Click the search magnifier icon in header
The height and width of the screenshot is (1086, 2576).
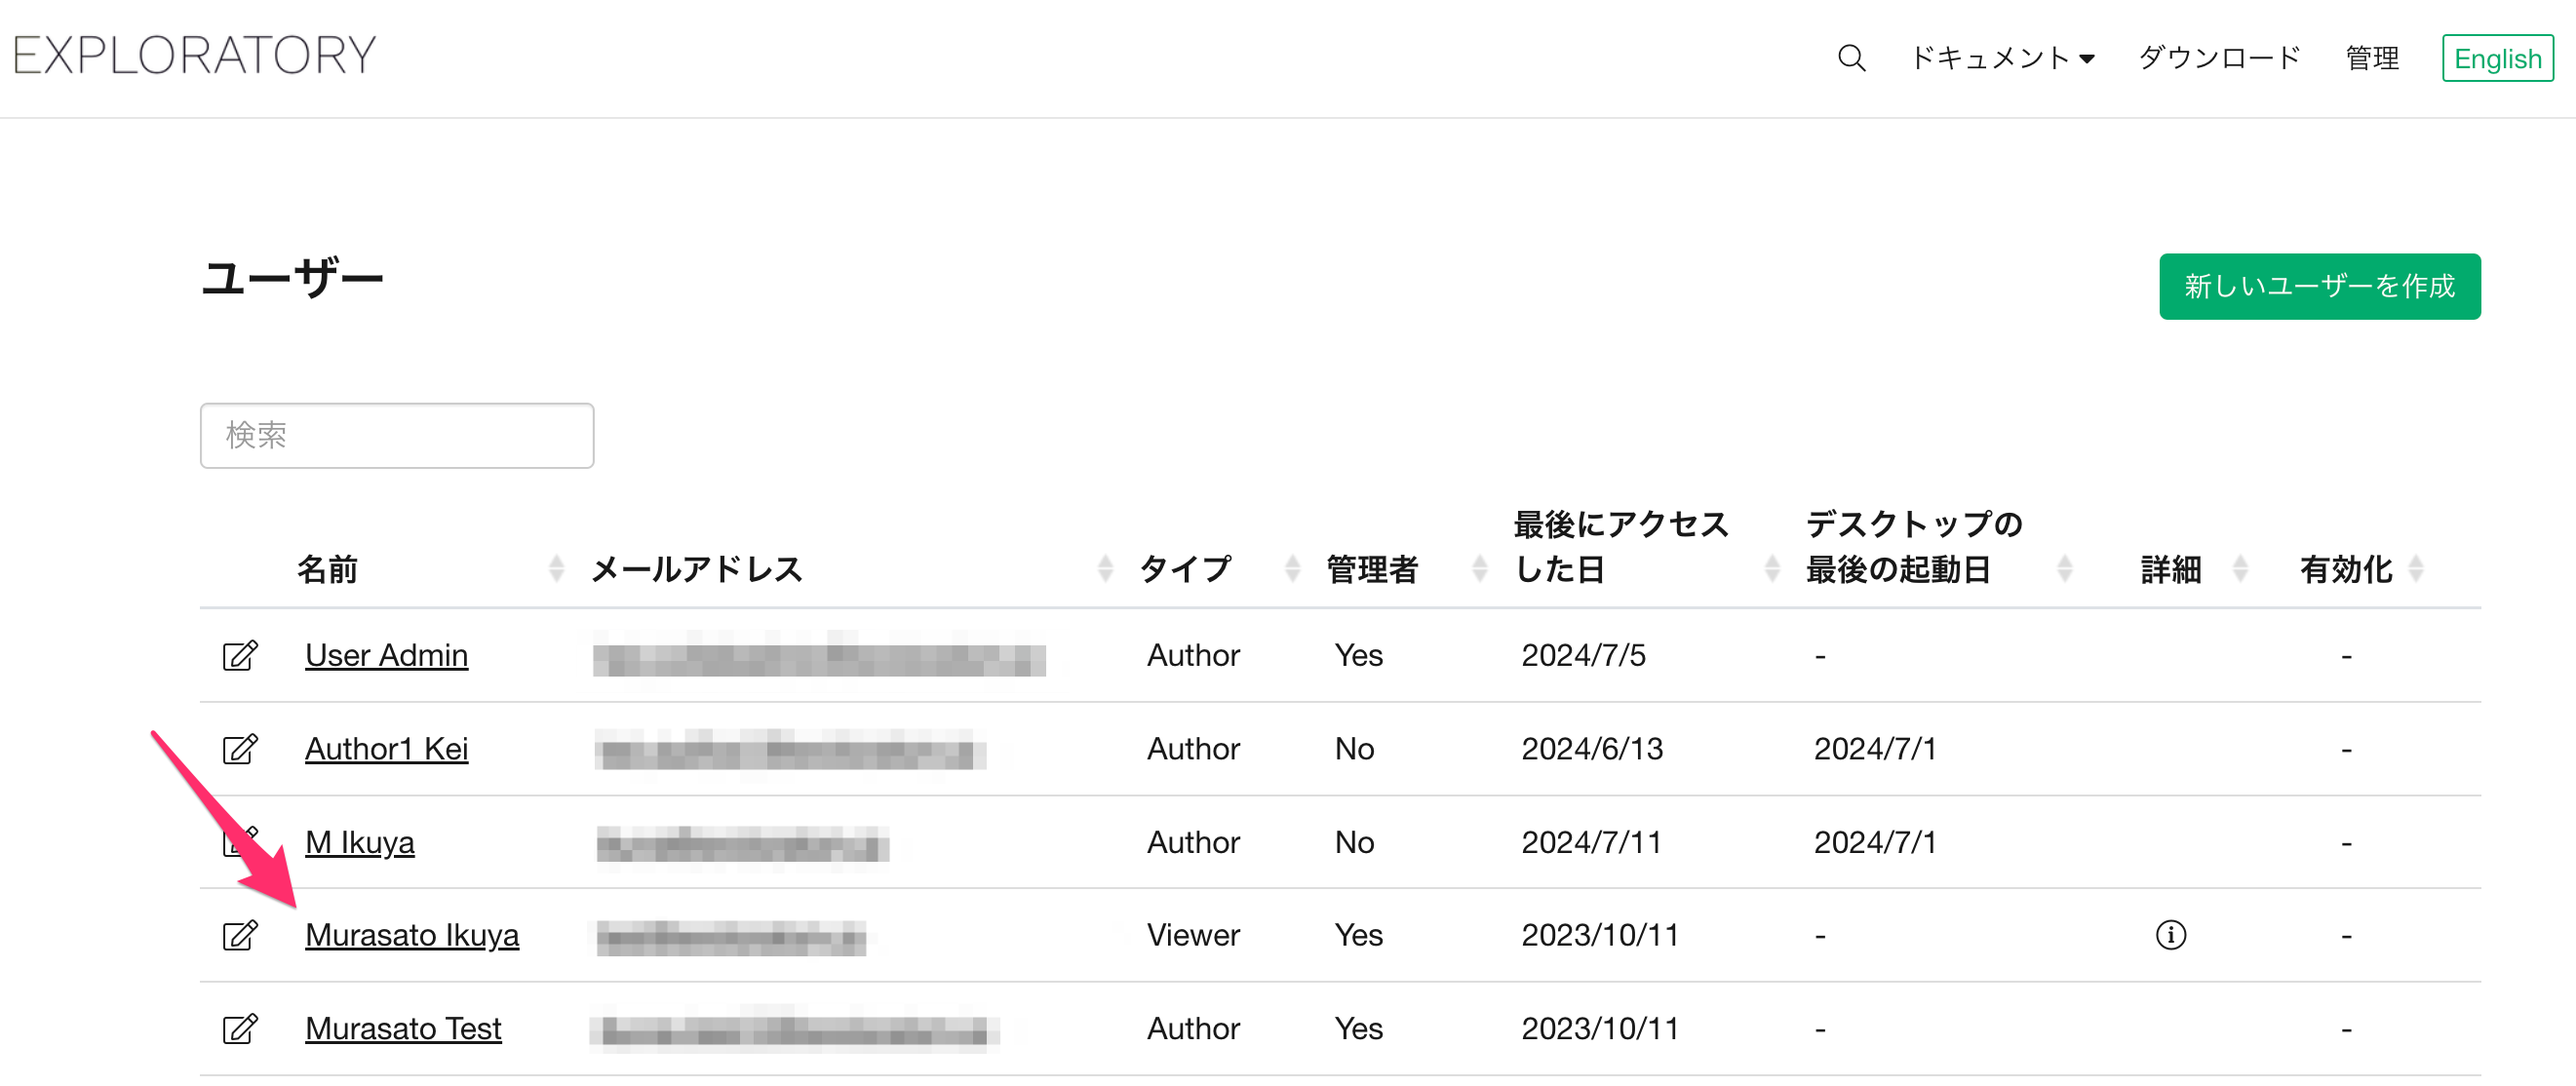point(1851,58)
